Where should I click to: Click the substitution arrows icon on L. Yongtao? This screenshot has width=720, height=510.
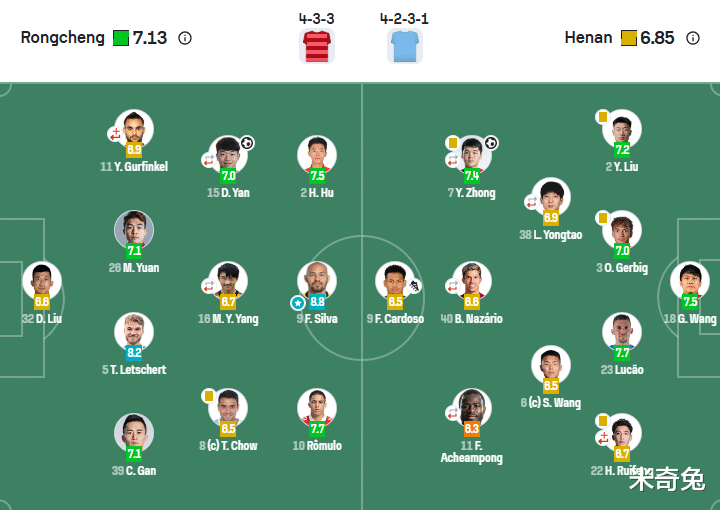point(532,202)
